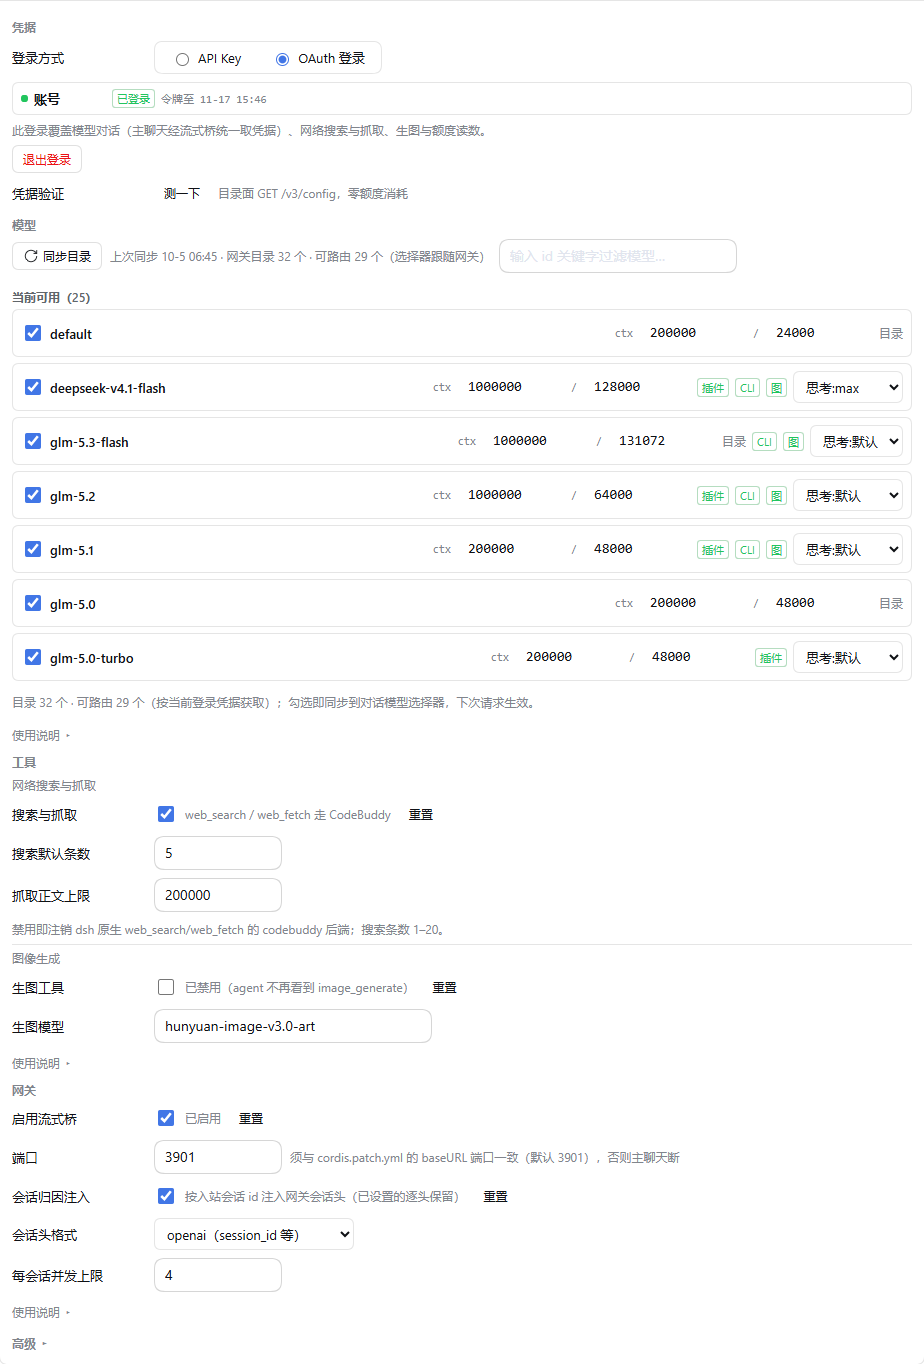Viewport: 924px width, 1364px height.
Task: Select the API Key login method
Action: point(182,59)
